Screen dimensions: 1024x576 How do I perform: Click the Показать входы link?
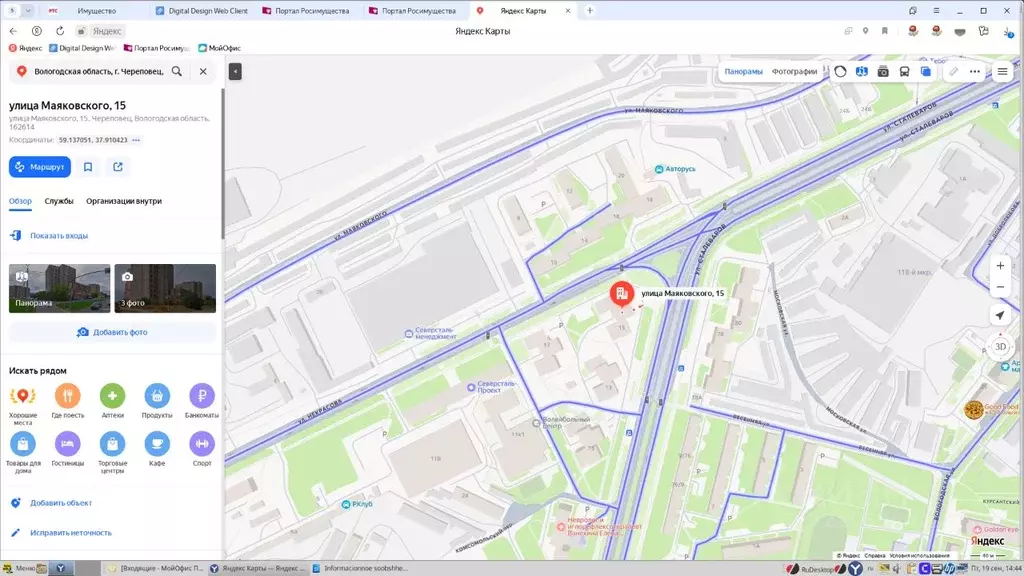click(x=59, y=236)
